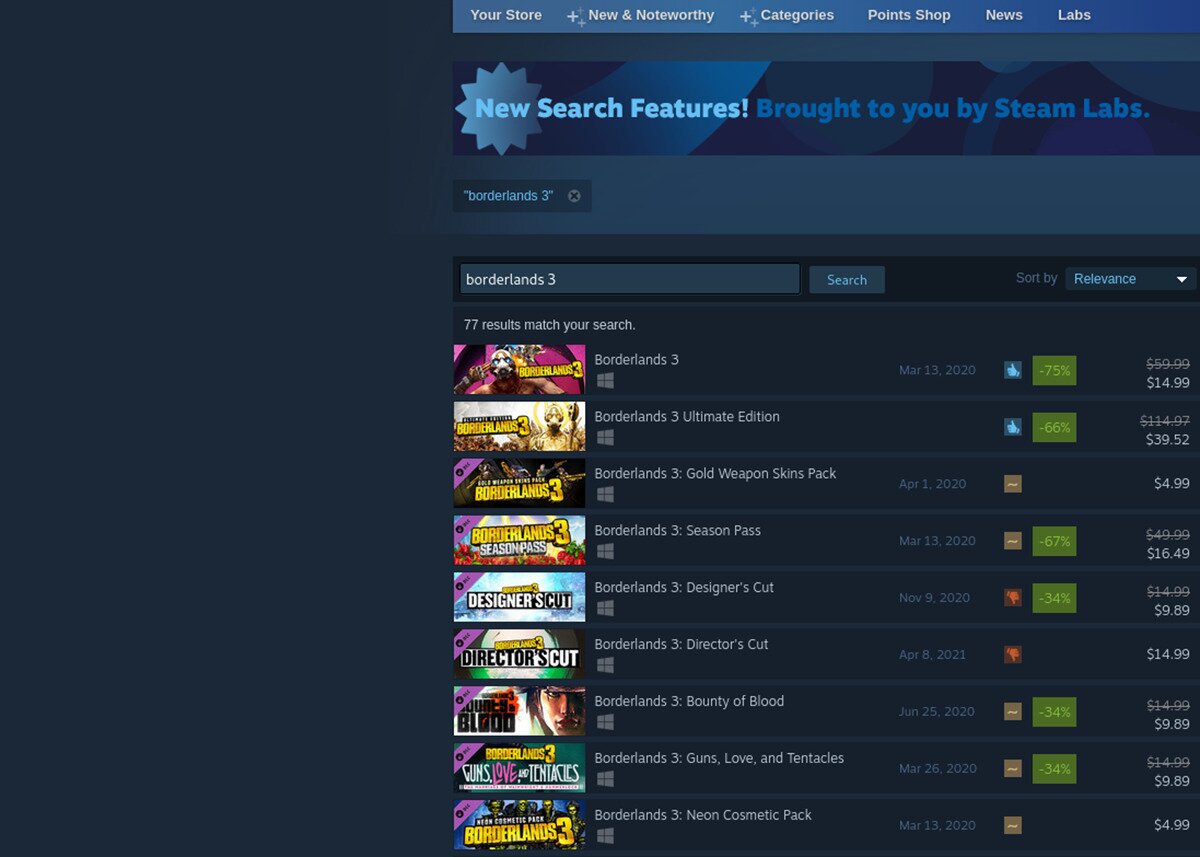Open the News tab

coord(1004,15)
